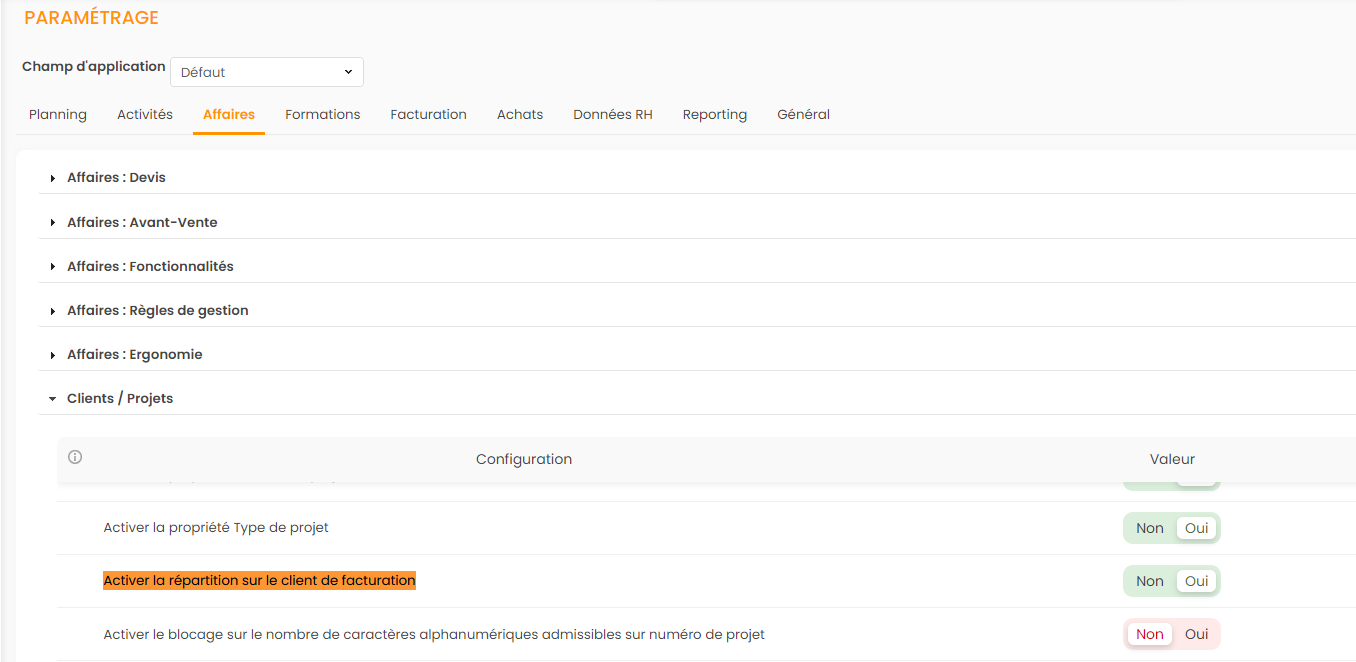The image size is (1356, 662).
Task: Open the Achats tab
Action: coord(520,115)
